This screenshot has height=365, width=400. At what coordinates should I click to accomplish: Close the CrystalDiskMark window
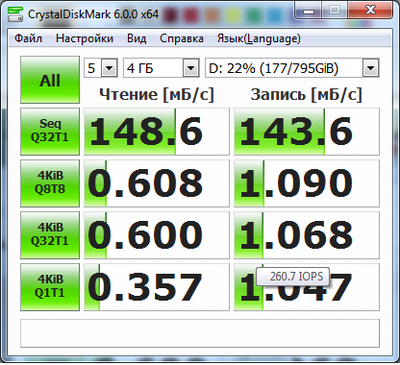[x=370, y=11]
